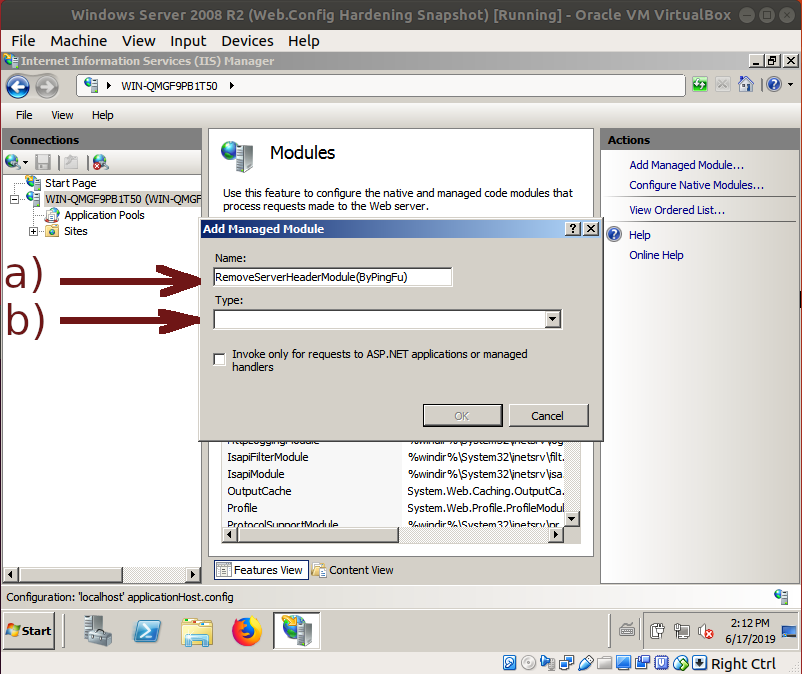Click OK in the Add Managed Module dialog

tap(462, 416)
